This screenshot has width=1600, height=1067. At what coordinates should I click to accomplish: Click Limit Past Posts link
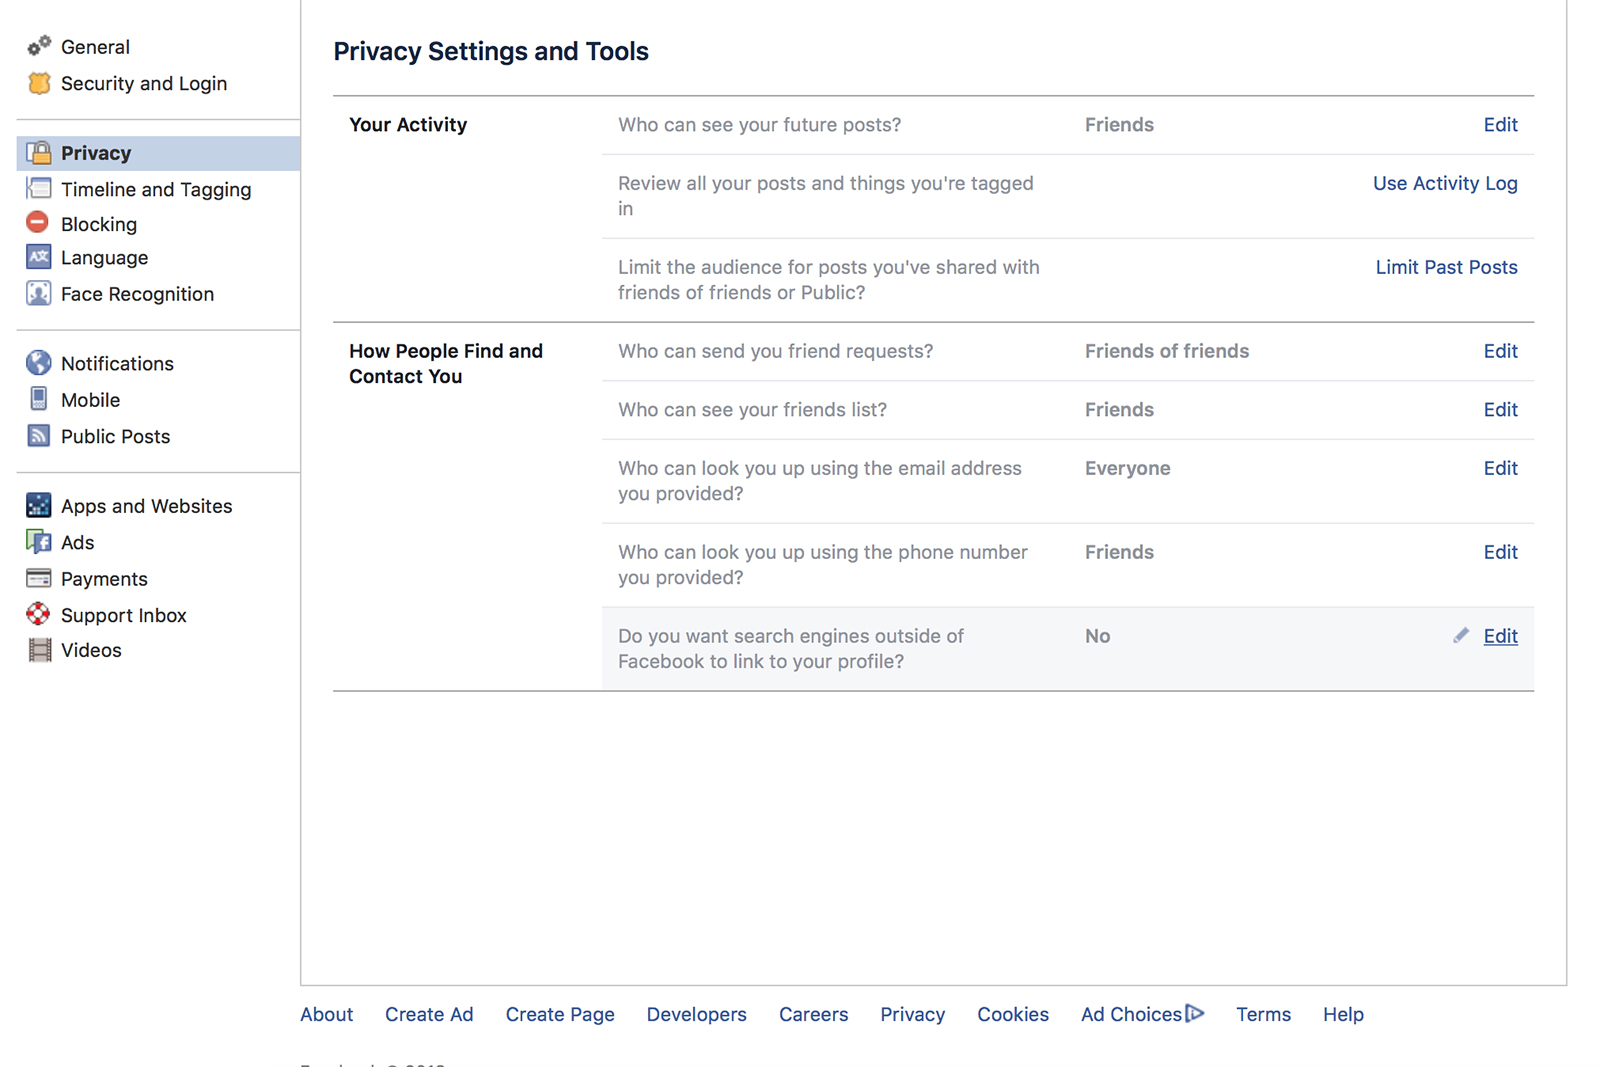(x=1446, y=267)
